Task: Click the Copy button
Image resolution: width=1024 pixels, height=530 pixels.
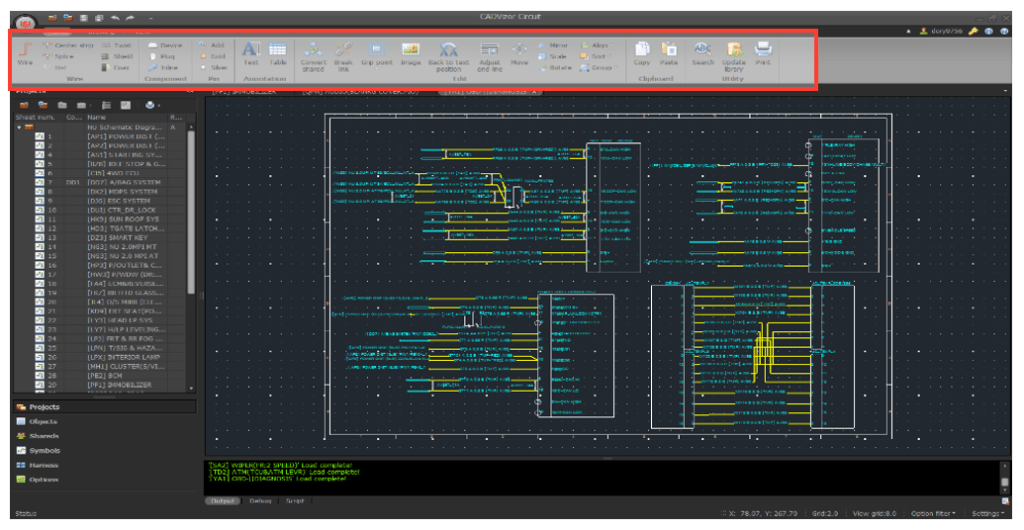Action: pos(642,54)
